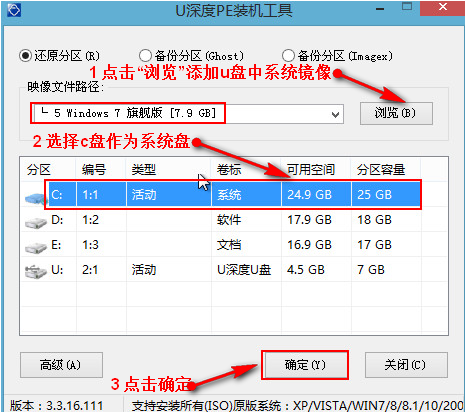This screenshot has height=412, width=467.
Task: Click the U深度 app logo icon in title bar
Action: [14, 10]
